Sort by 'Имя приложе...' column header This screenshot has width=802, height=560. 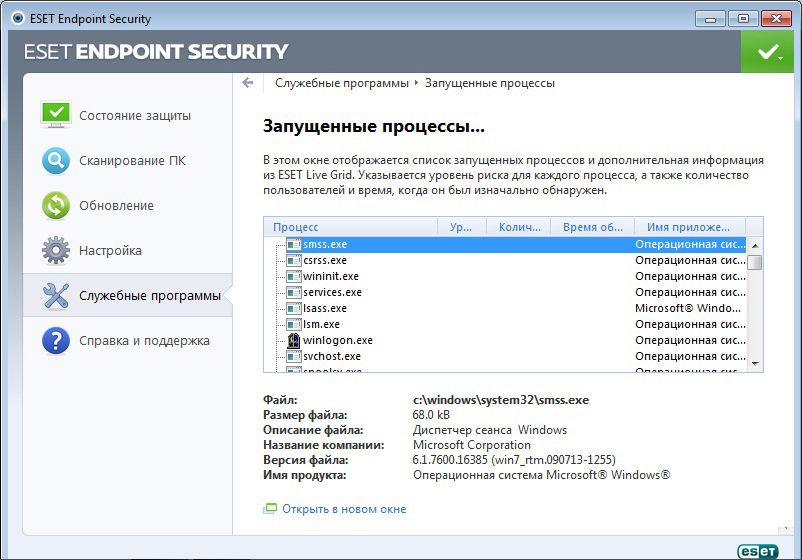688,227
